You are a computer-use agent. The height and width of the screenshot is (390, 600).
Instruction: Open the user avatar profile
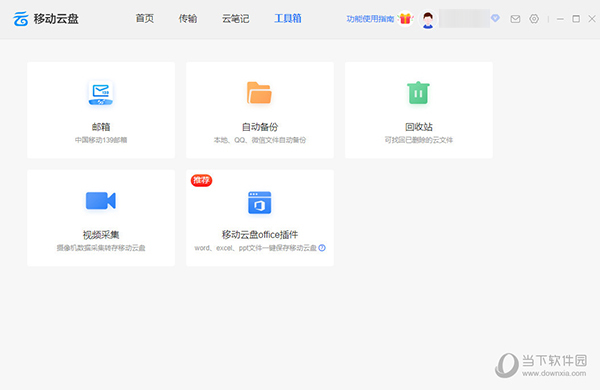pyautogui.click(x=428, y=19)
